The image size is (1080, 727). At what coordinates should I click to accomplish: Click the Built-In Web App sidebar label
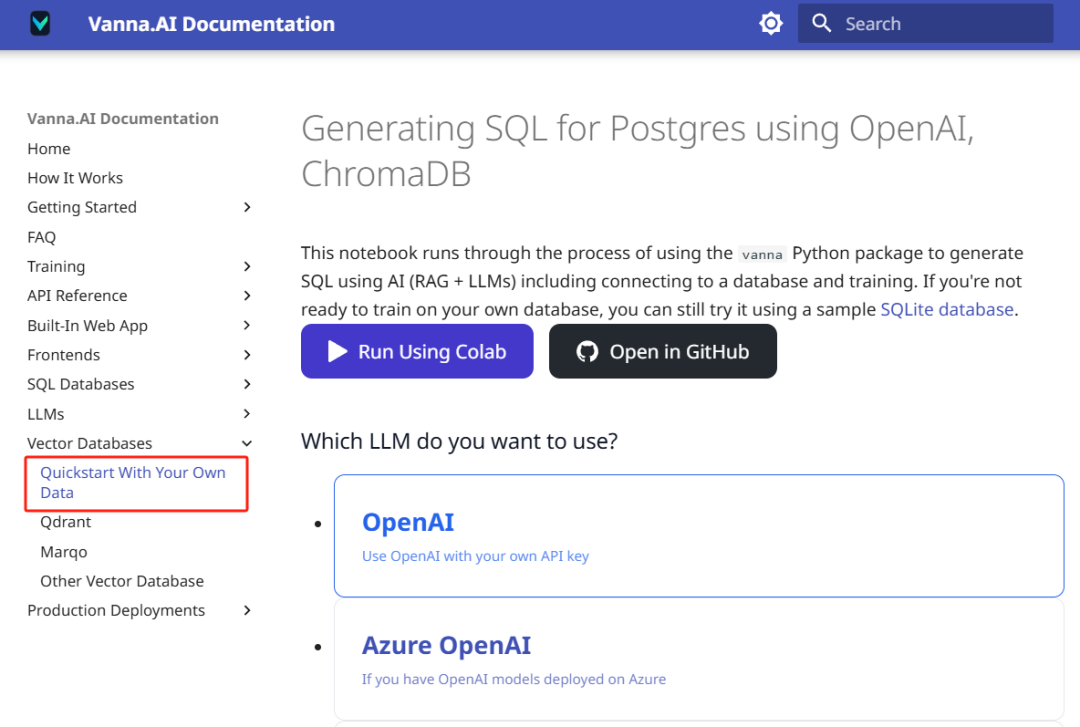(x=87, y=325)
